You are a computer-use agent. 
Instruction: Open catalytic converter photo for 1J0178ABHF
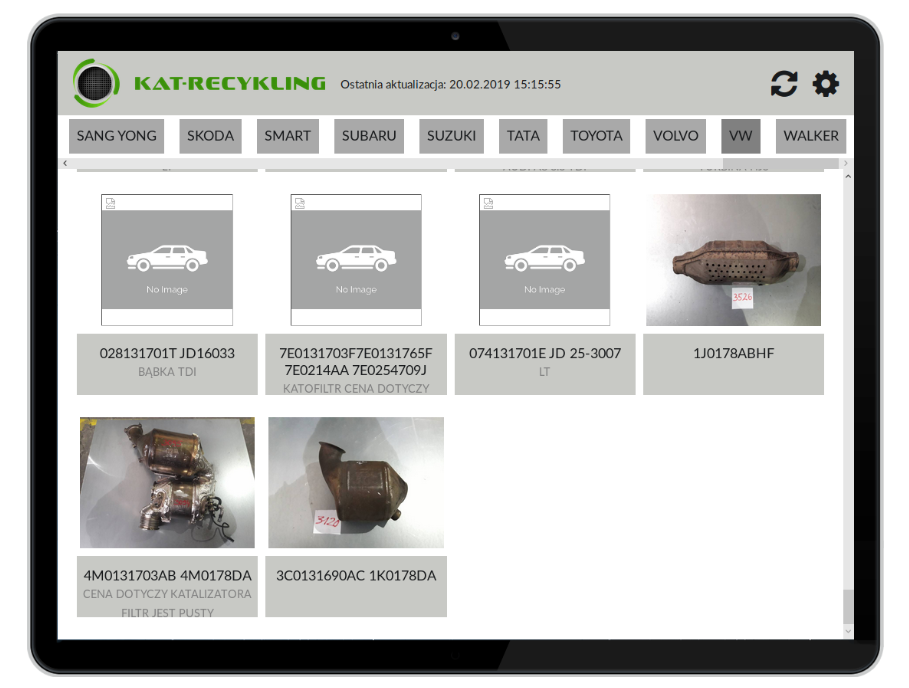[733, 260]
